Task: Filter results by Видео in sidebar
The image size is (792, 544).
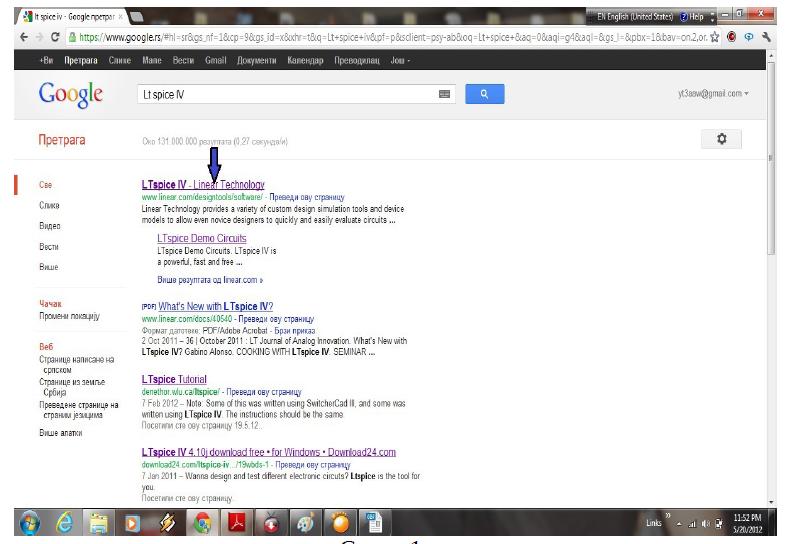Action: coord(50,226)
